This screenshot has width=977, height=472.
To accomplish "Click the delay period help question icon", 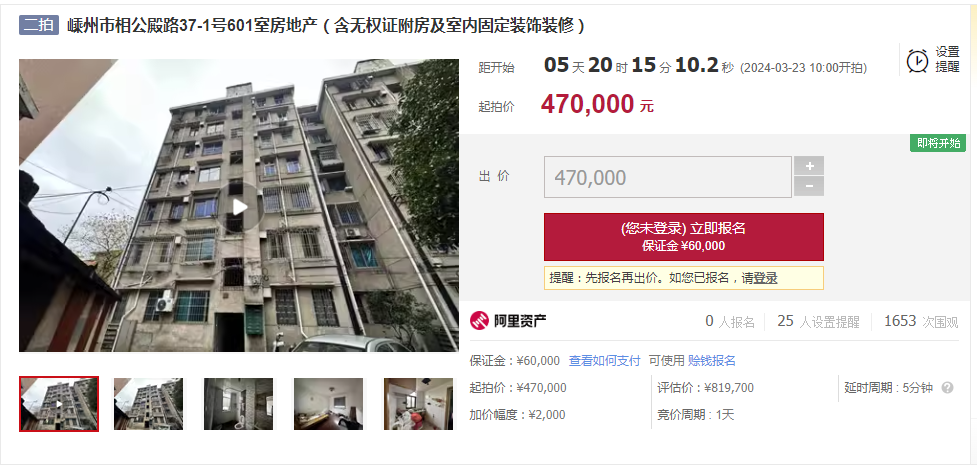I will pos(947,388).
